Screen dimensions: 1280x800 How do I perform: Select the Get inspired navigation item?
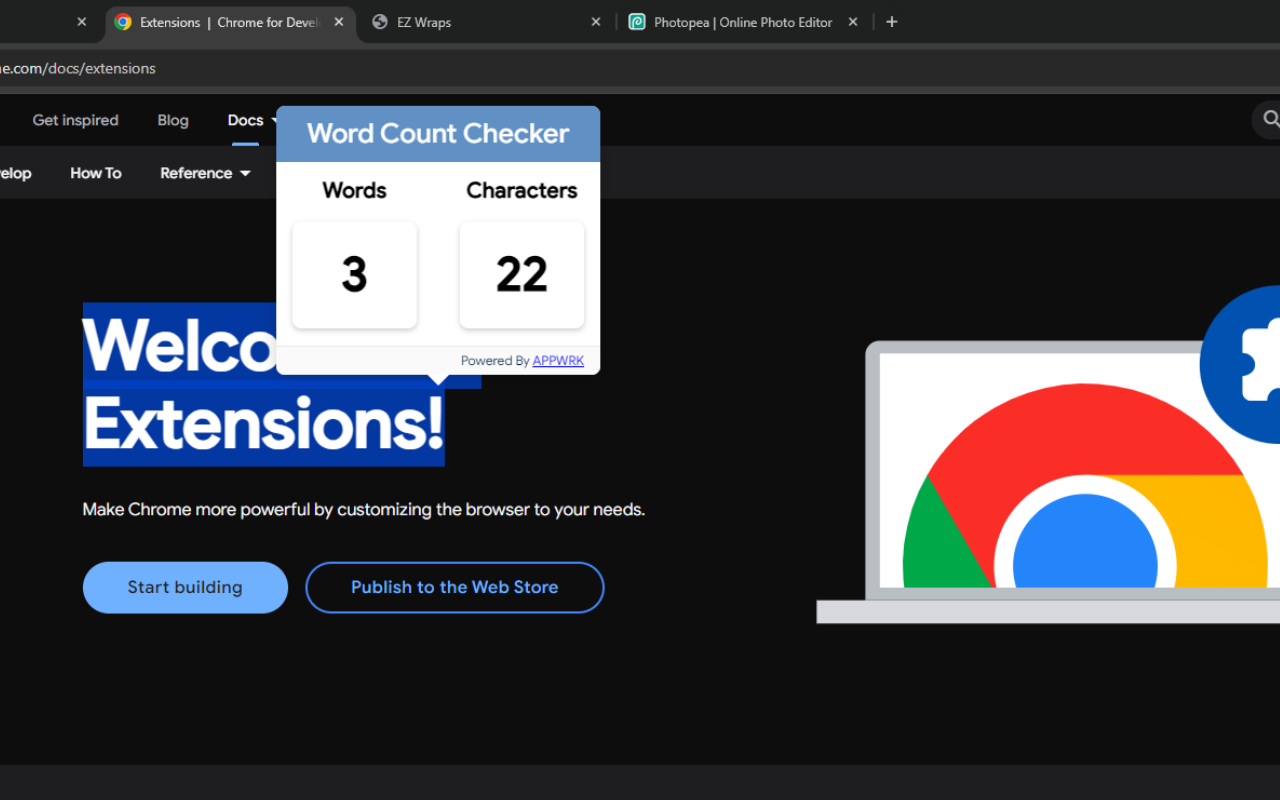coord(75,120)
